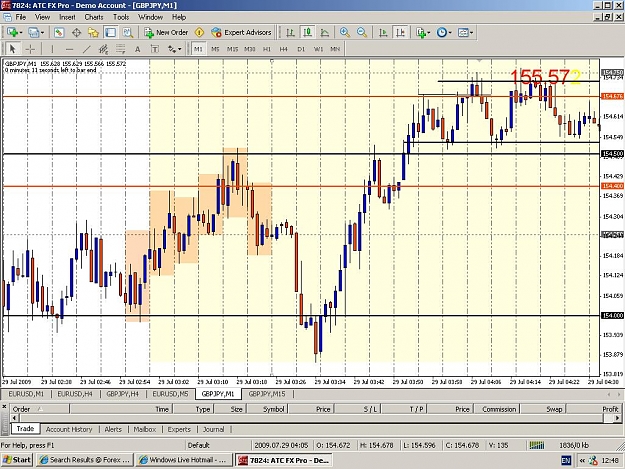The width and height of the screenshot is (625, 469).
Task: Open the Window menu
Action: pyautogui.click(x=150, y=17)
